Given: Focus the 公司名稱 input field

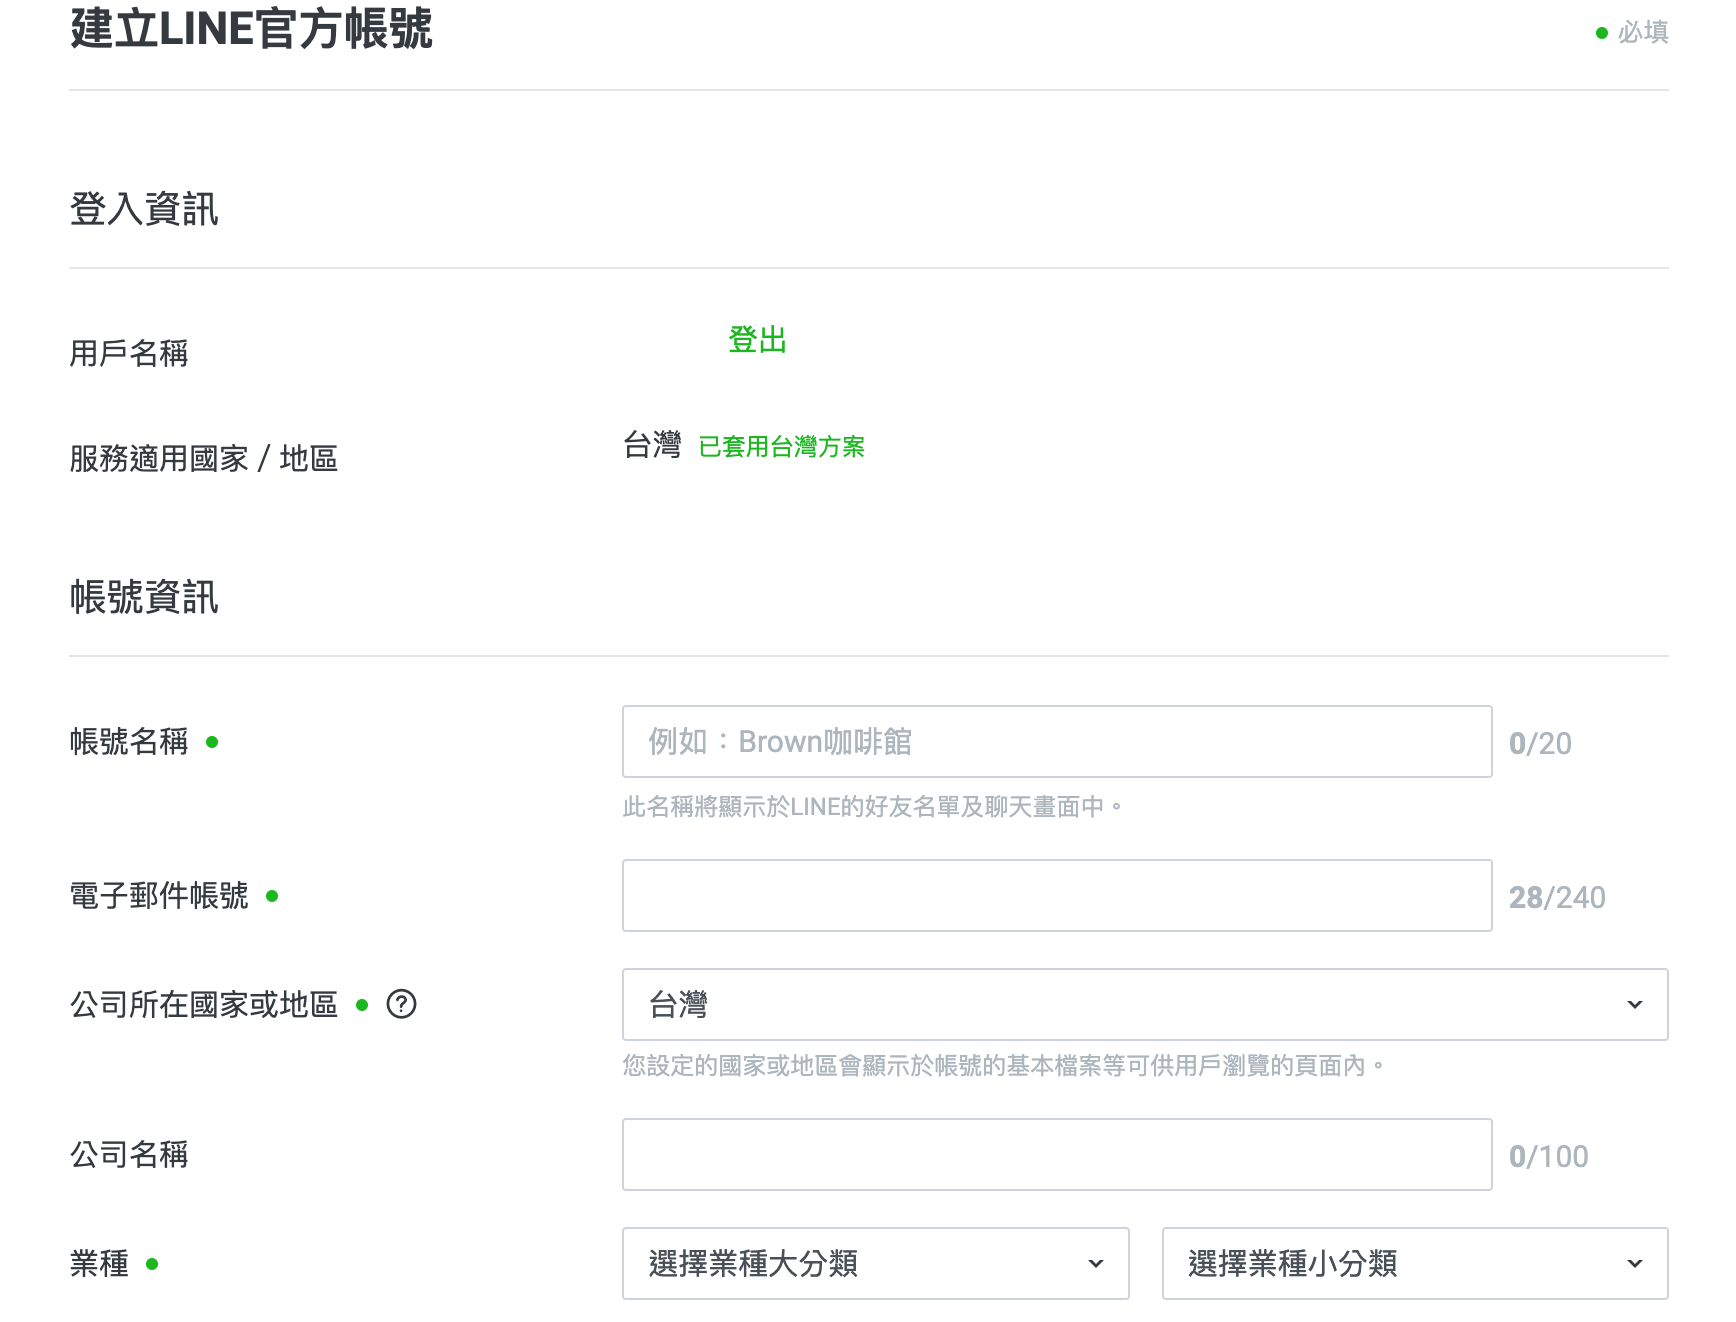Looking at the screenshot, I should pyautogui.click(x=1057, y=1155).
